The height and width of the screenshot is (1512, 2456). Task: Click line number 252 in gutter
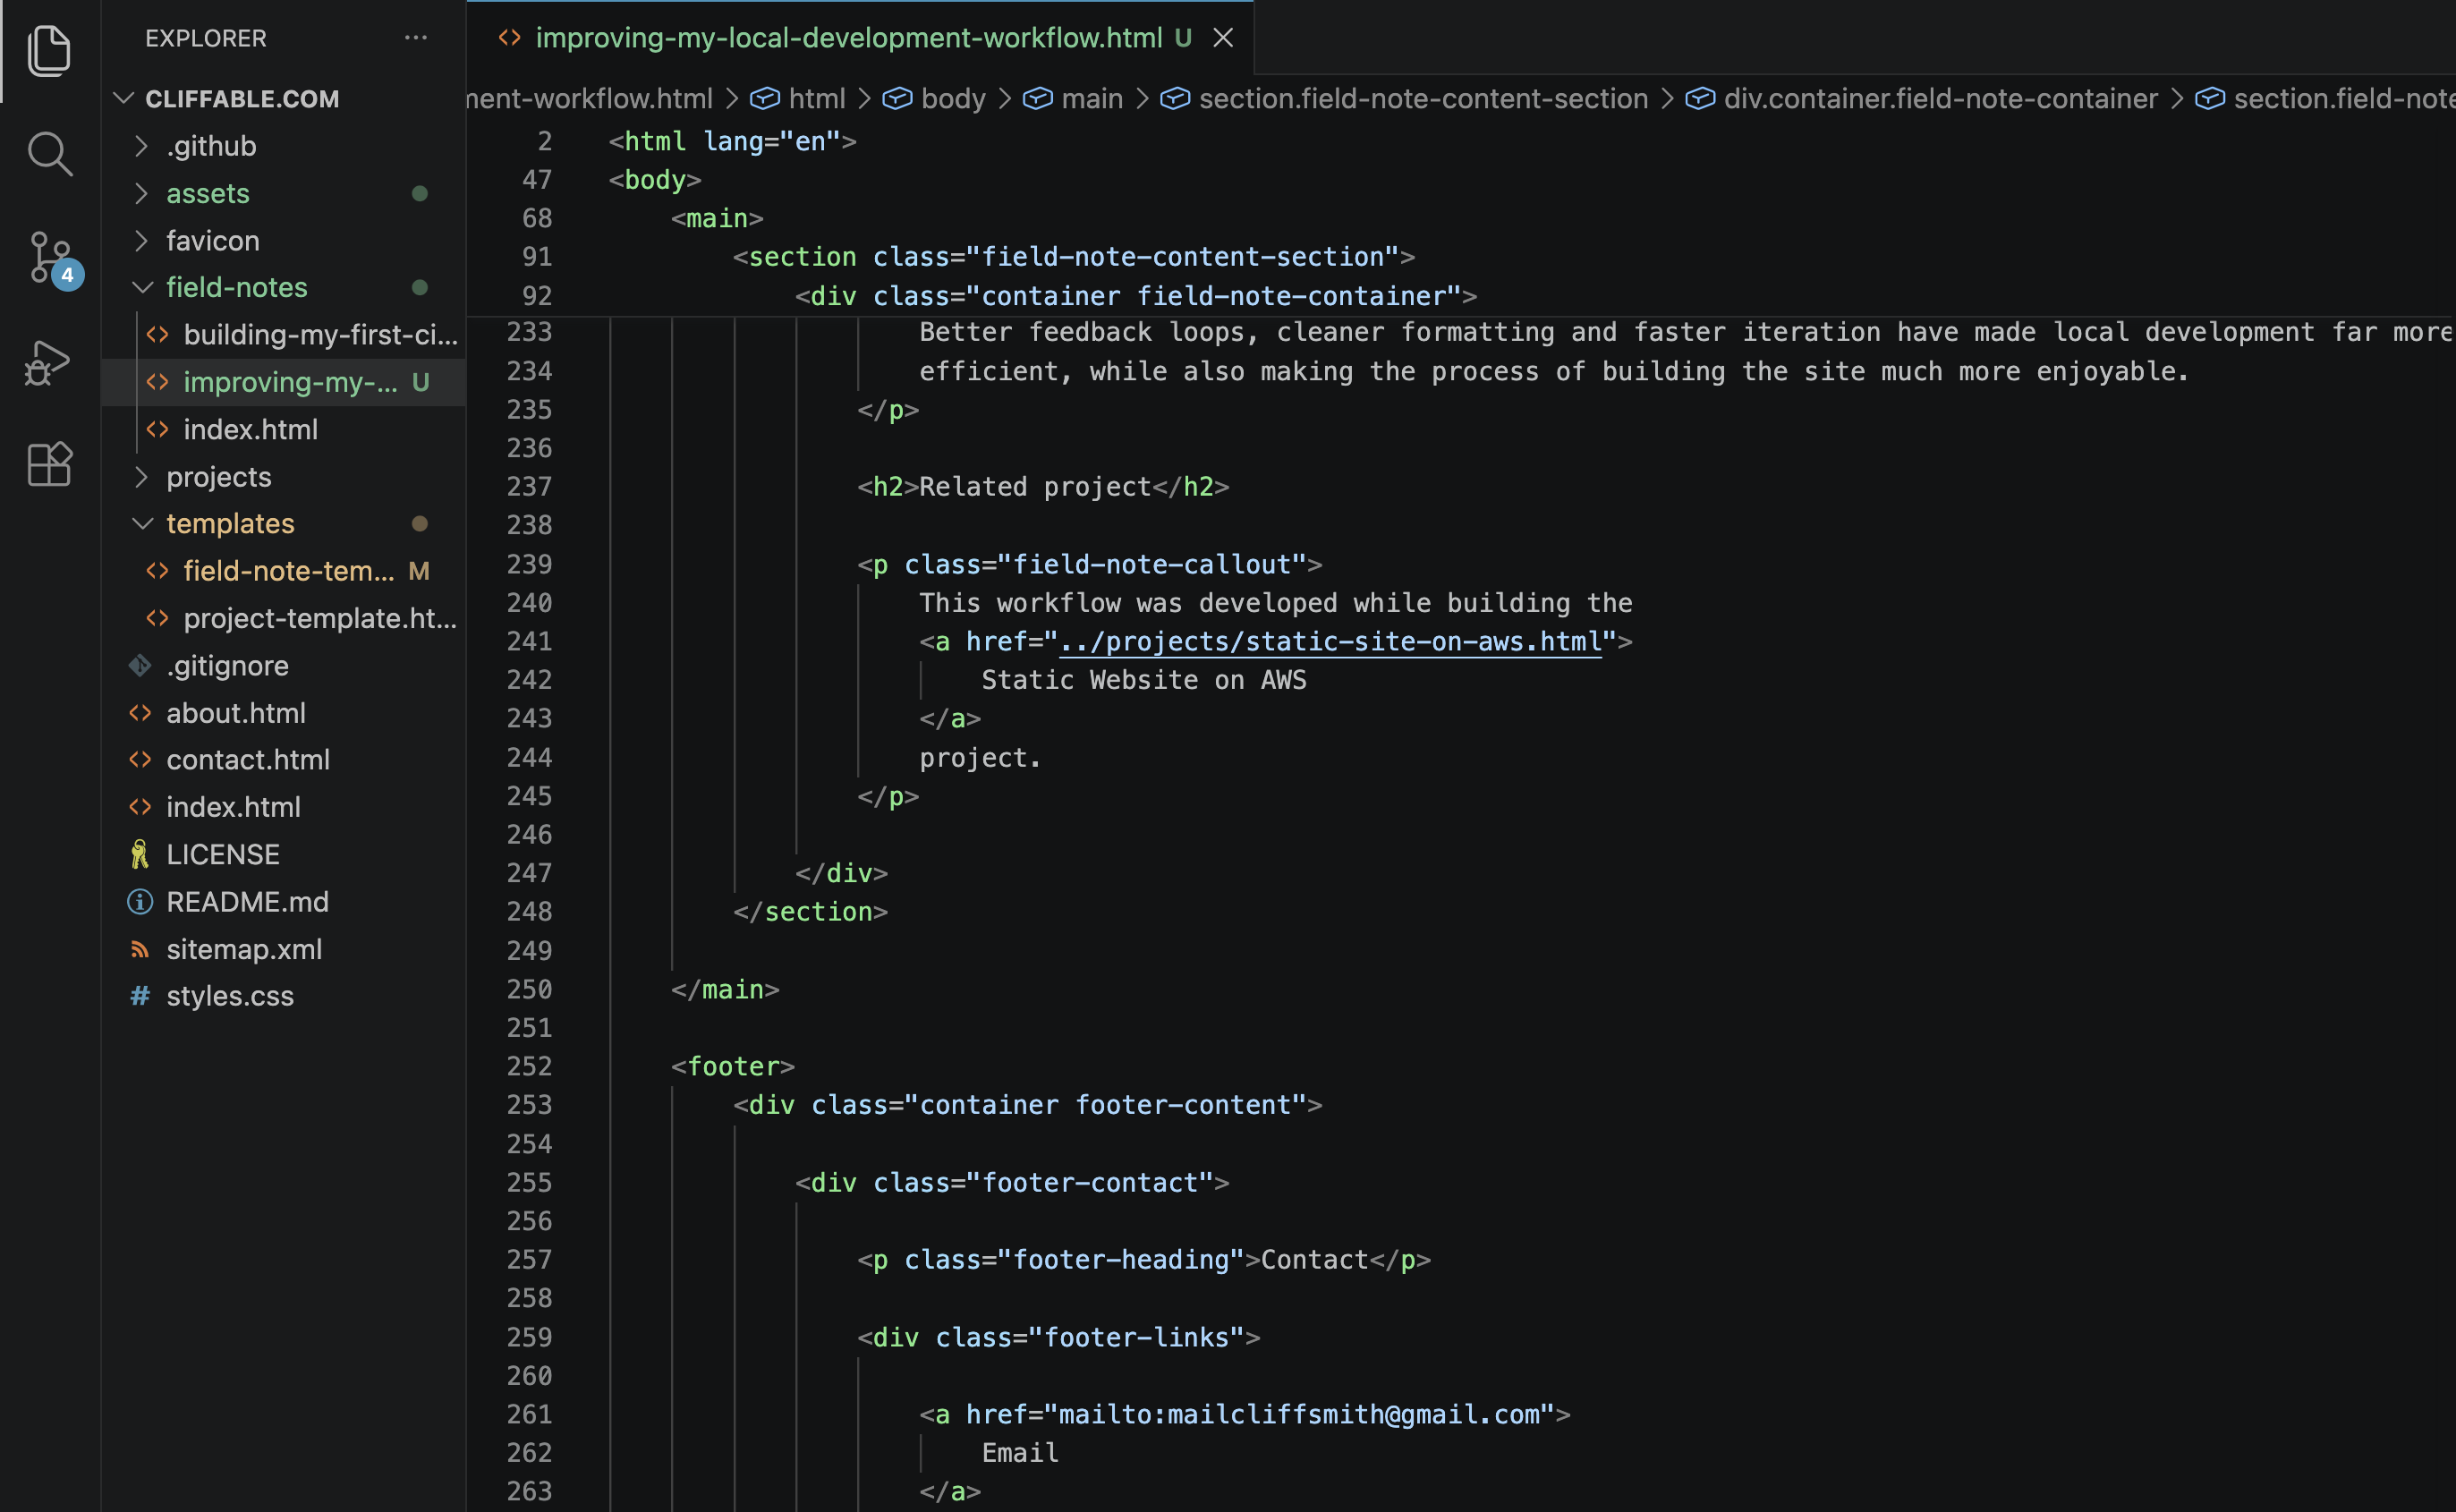[x=529, y=1066]
